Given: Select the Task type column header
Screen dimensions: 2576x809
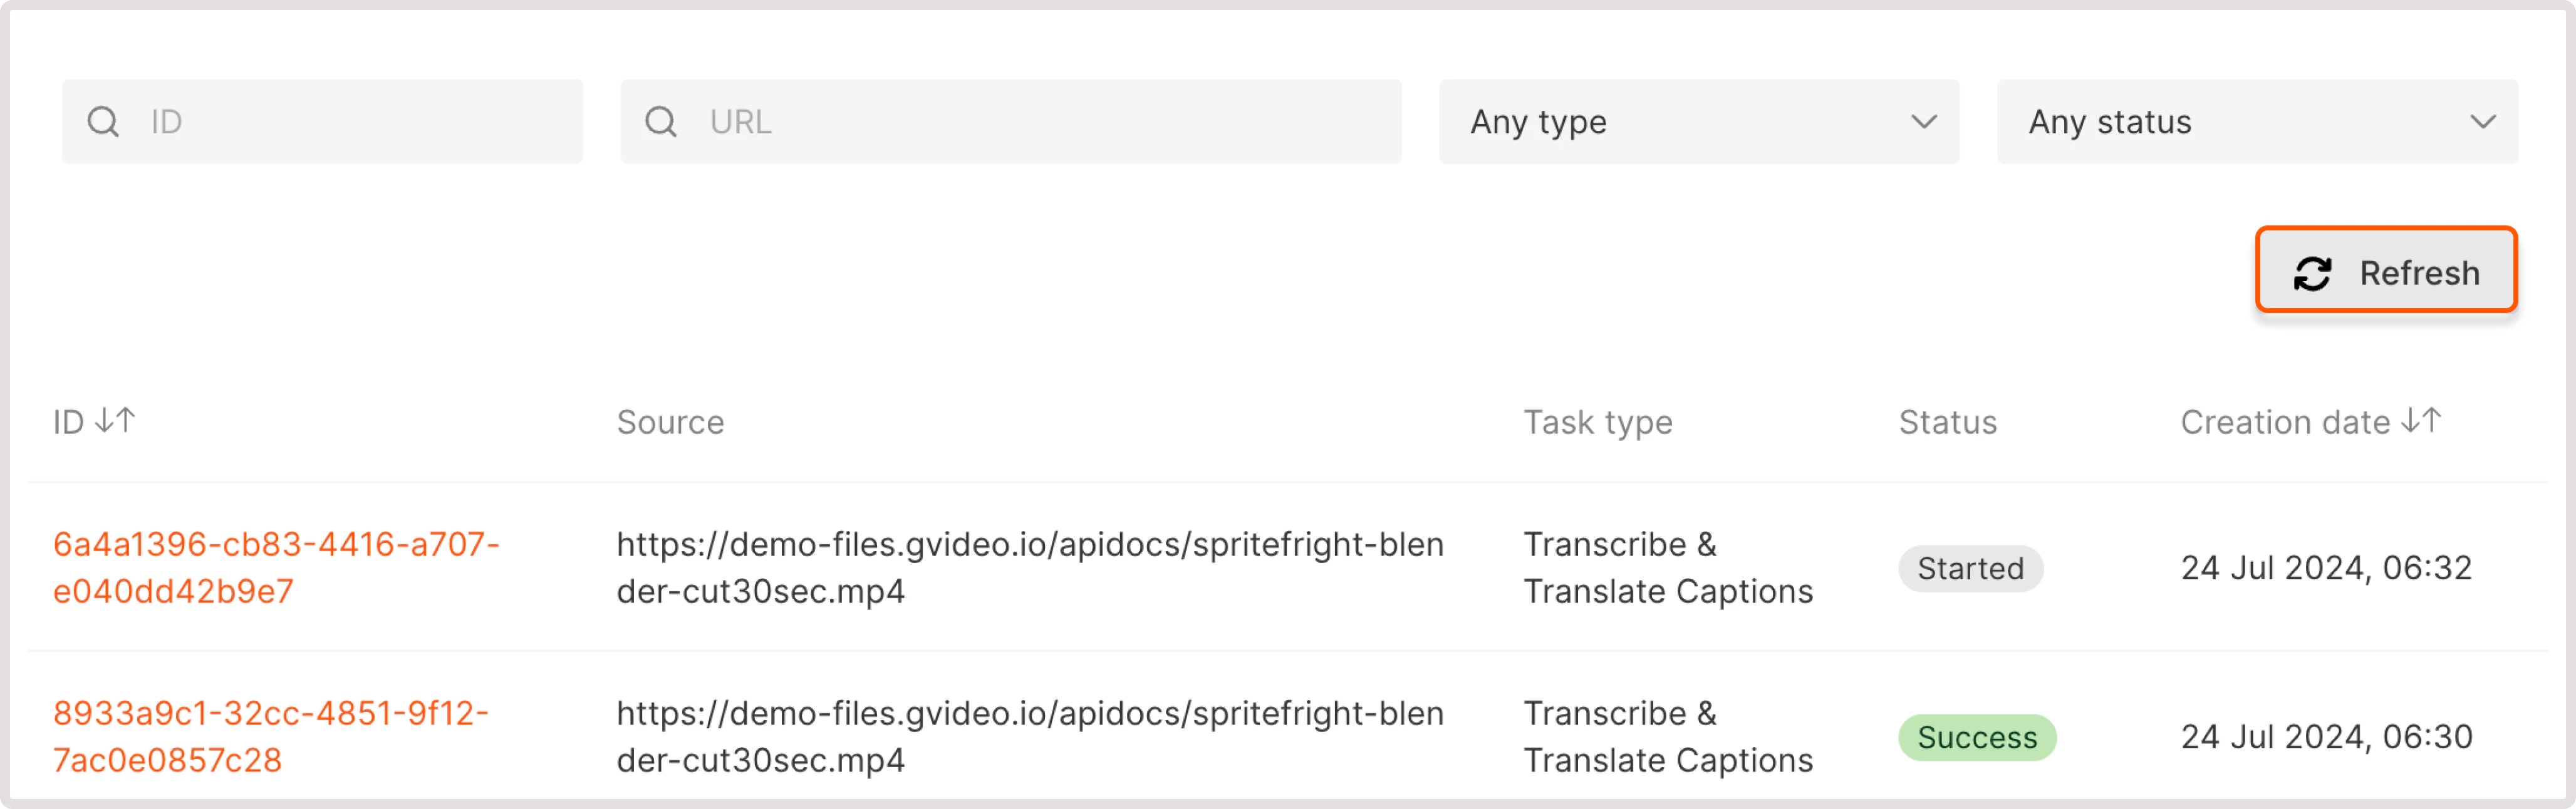Looking at the screenshot, I should (x=1598, y=421).
